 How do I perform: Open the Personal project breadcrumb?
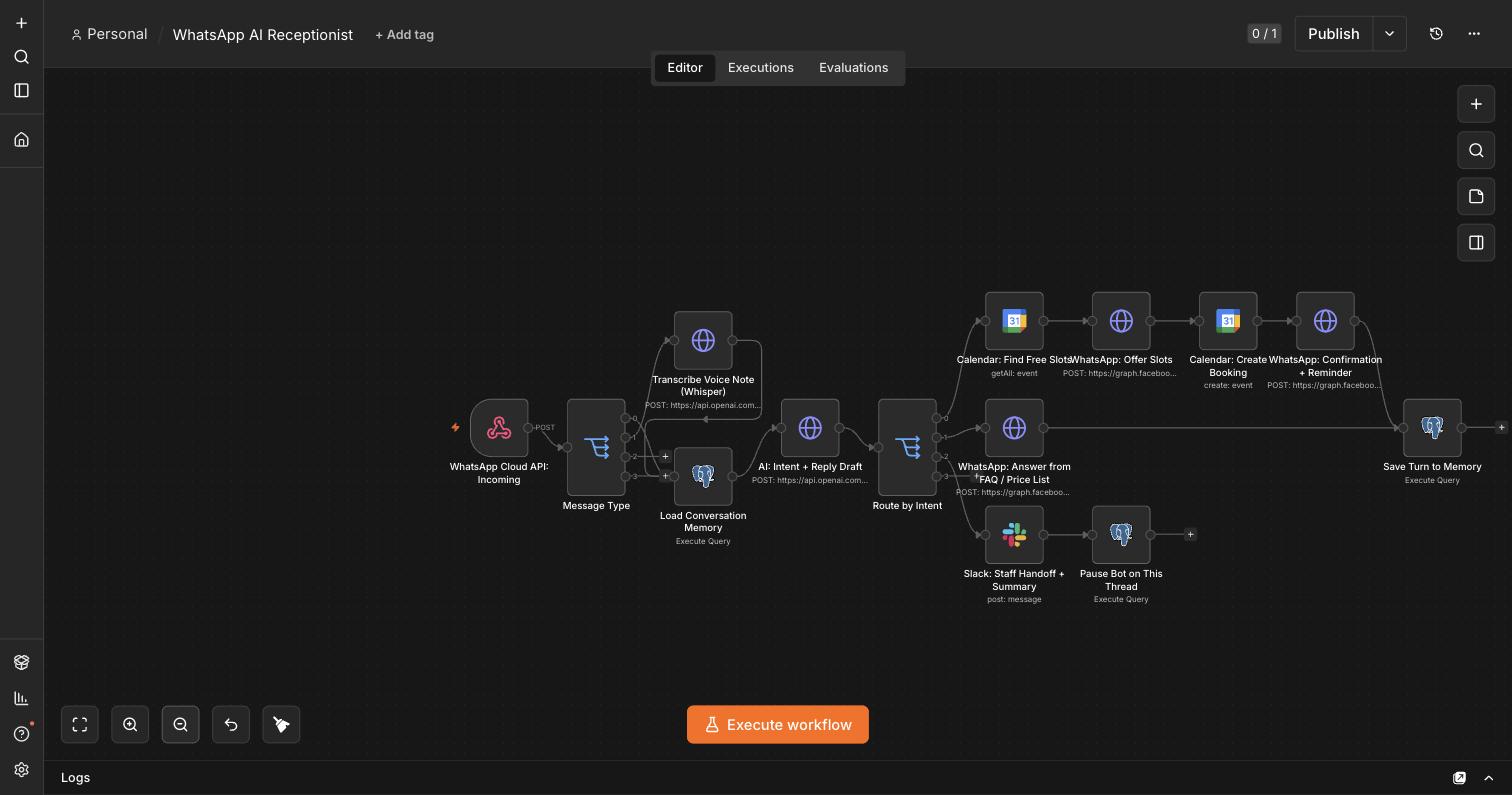109,34
